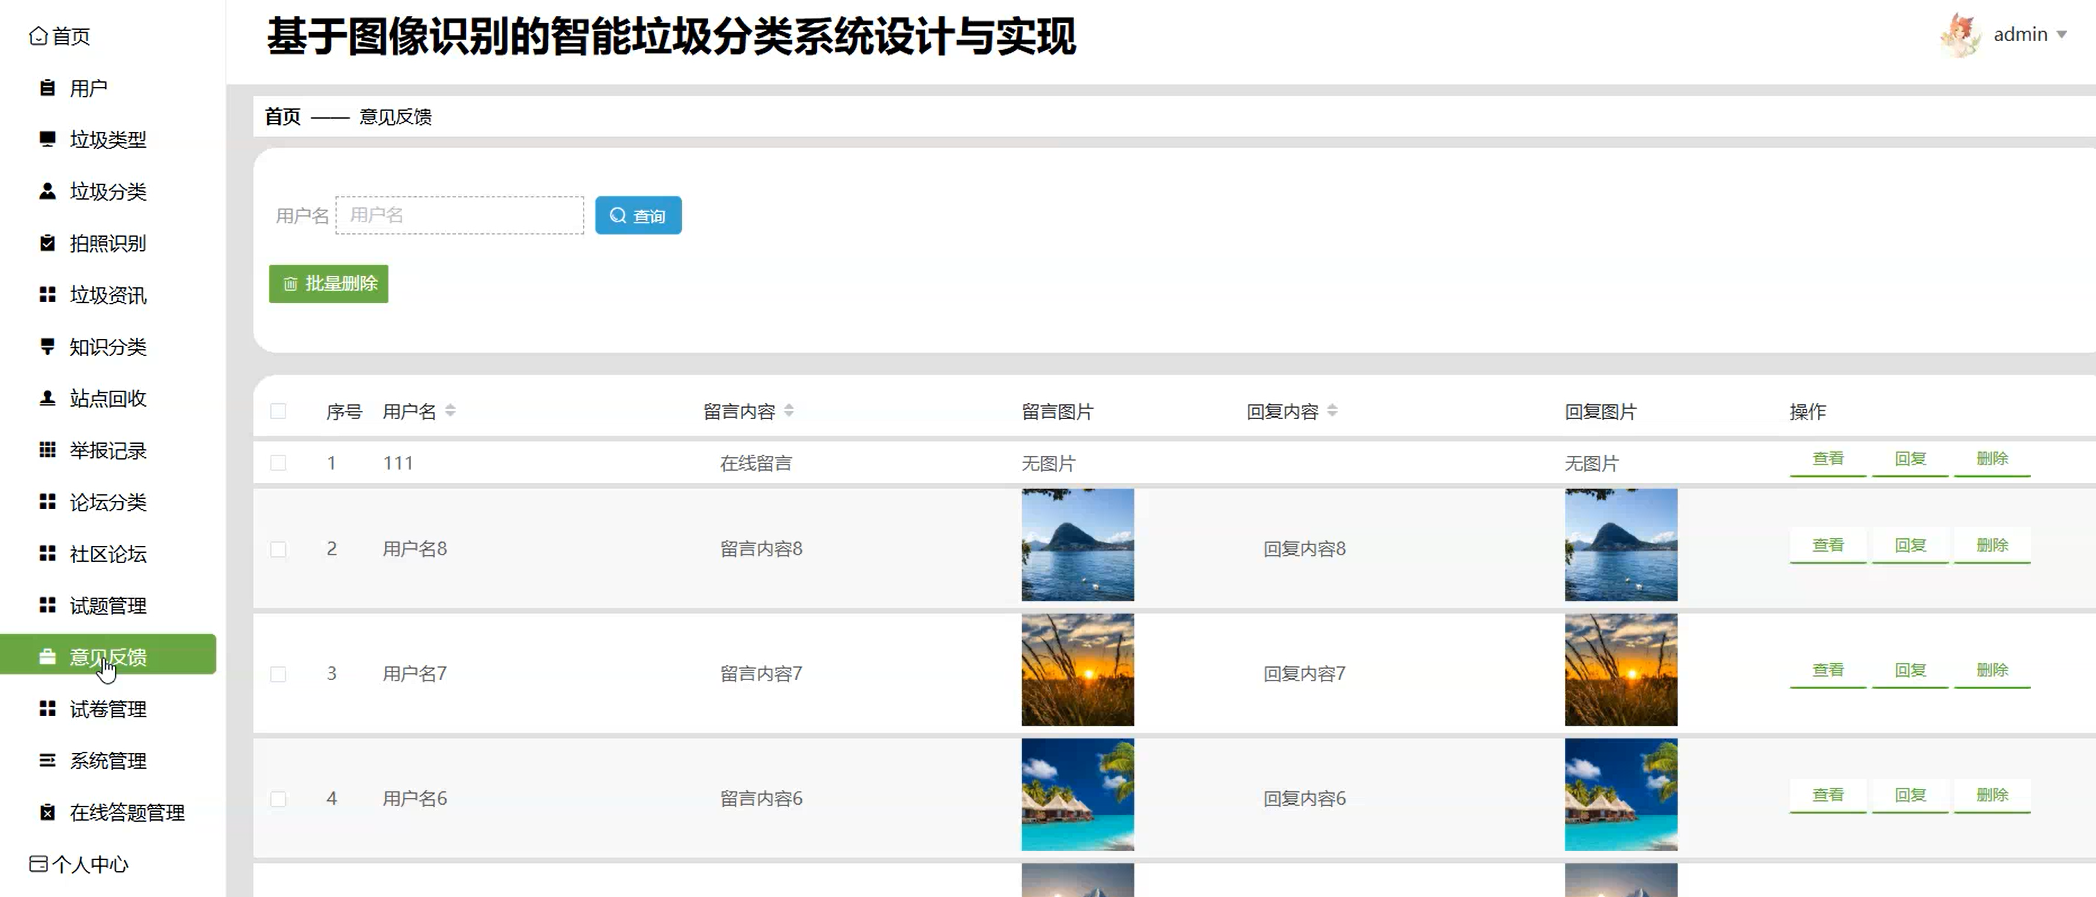Sort by 留言内容 column arrows
Viewport: 2096px width, 897px height.
coord(789,411)
